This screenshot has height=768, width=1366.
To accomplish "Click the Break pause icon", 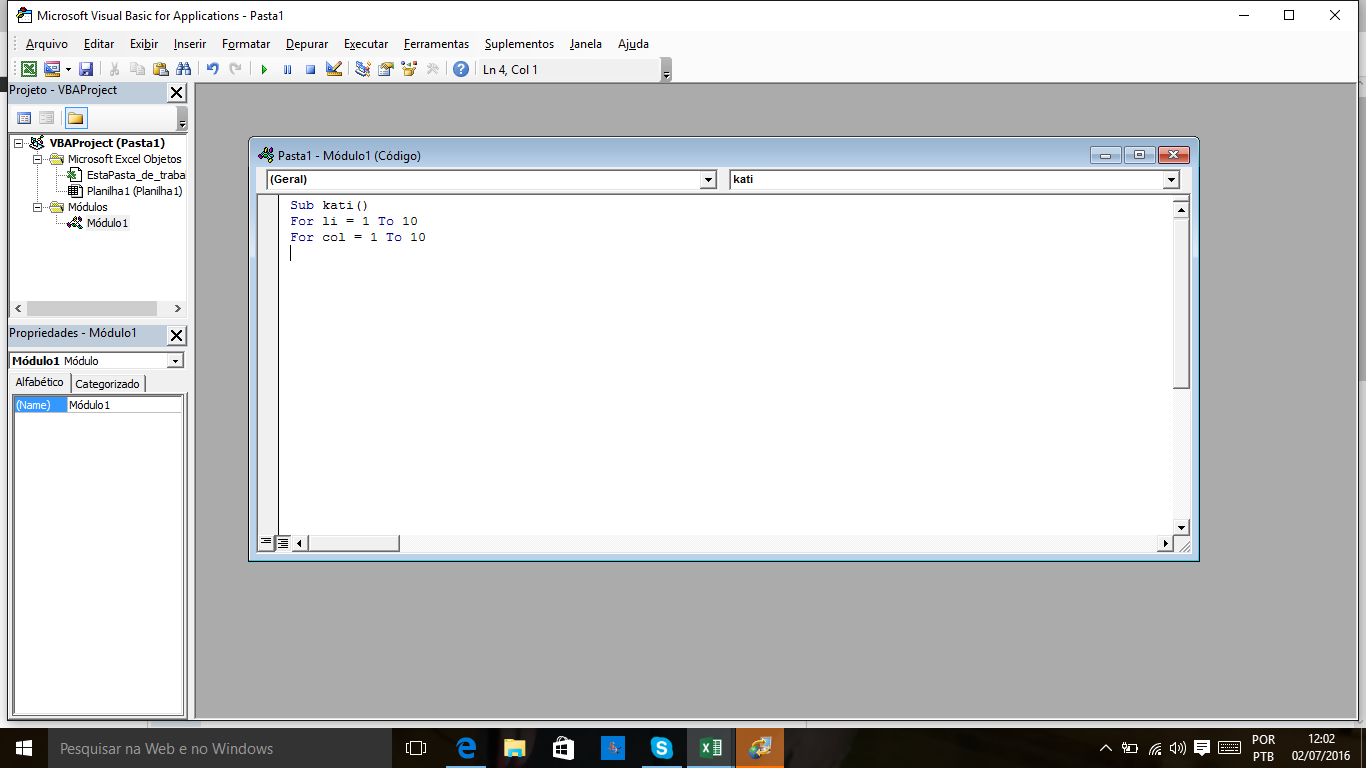I will pyautogui.click(x=288, y=69).
